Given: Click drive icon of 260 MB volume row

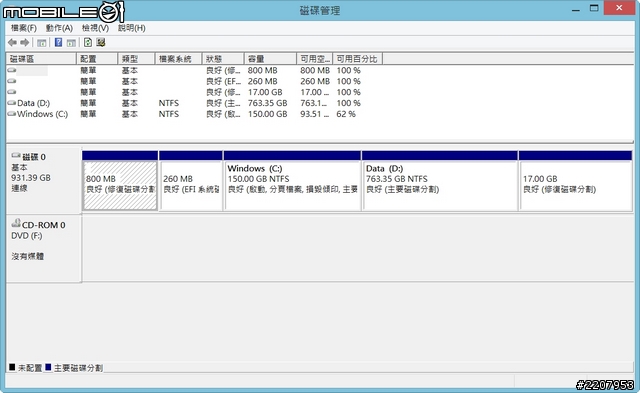Looking at the screenshot, I should pos(12,81).
